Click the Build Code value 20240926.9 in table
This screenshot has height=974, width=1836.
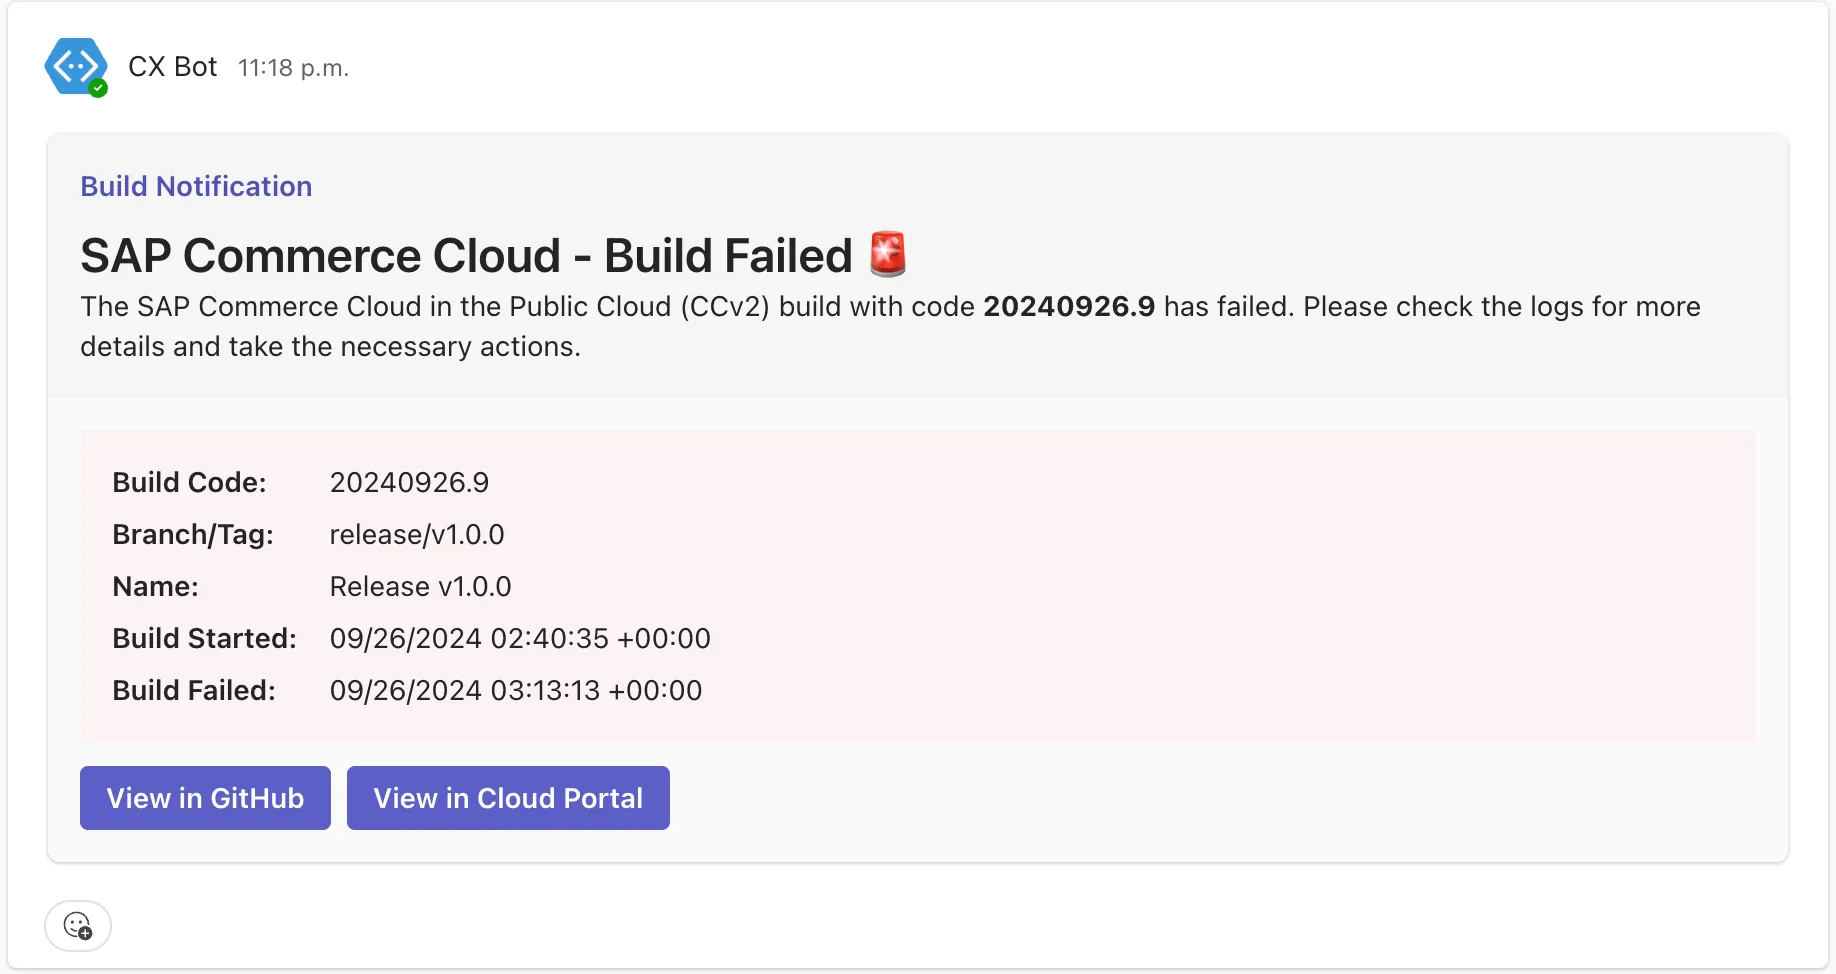click(x=409, y=482)
